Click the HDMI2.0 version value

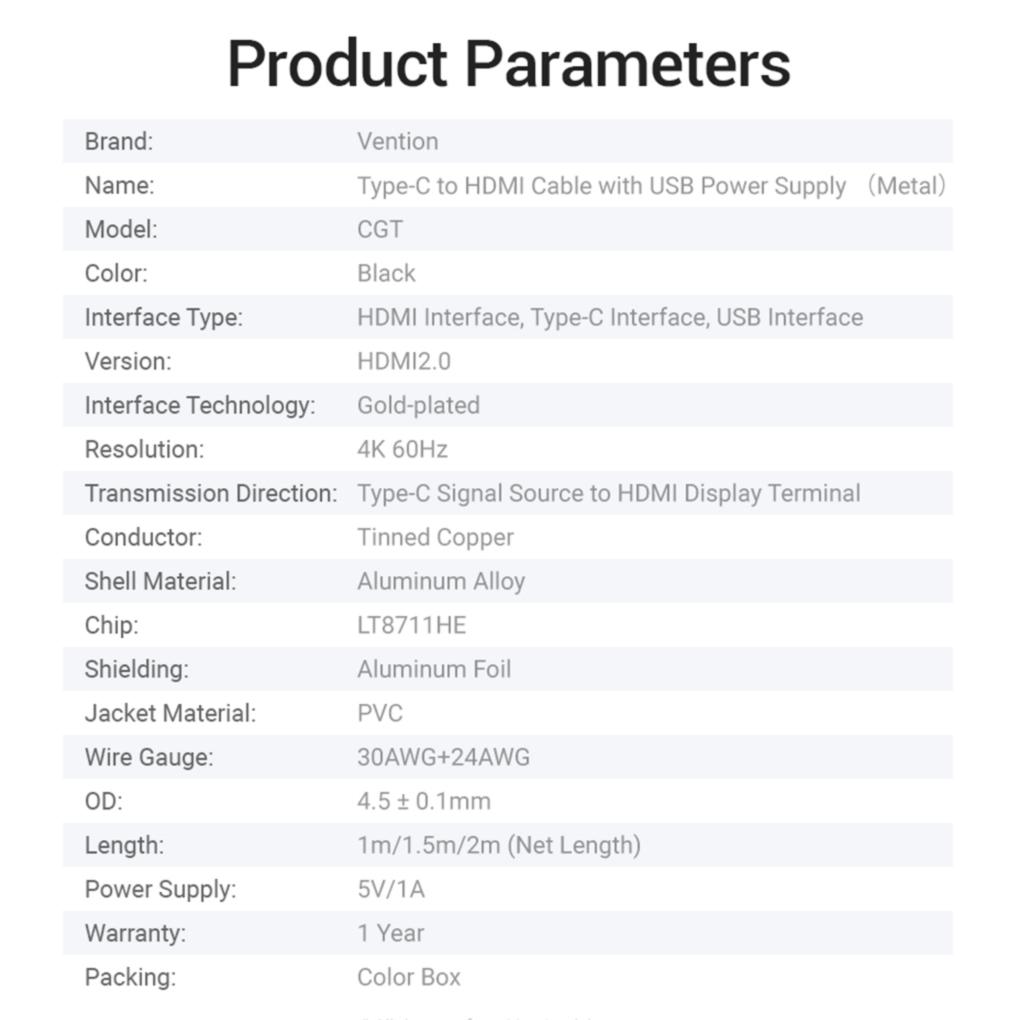[404, 361]
